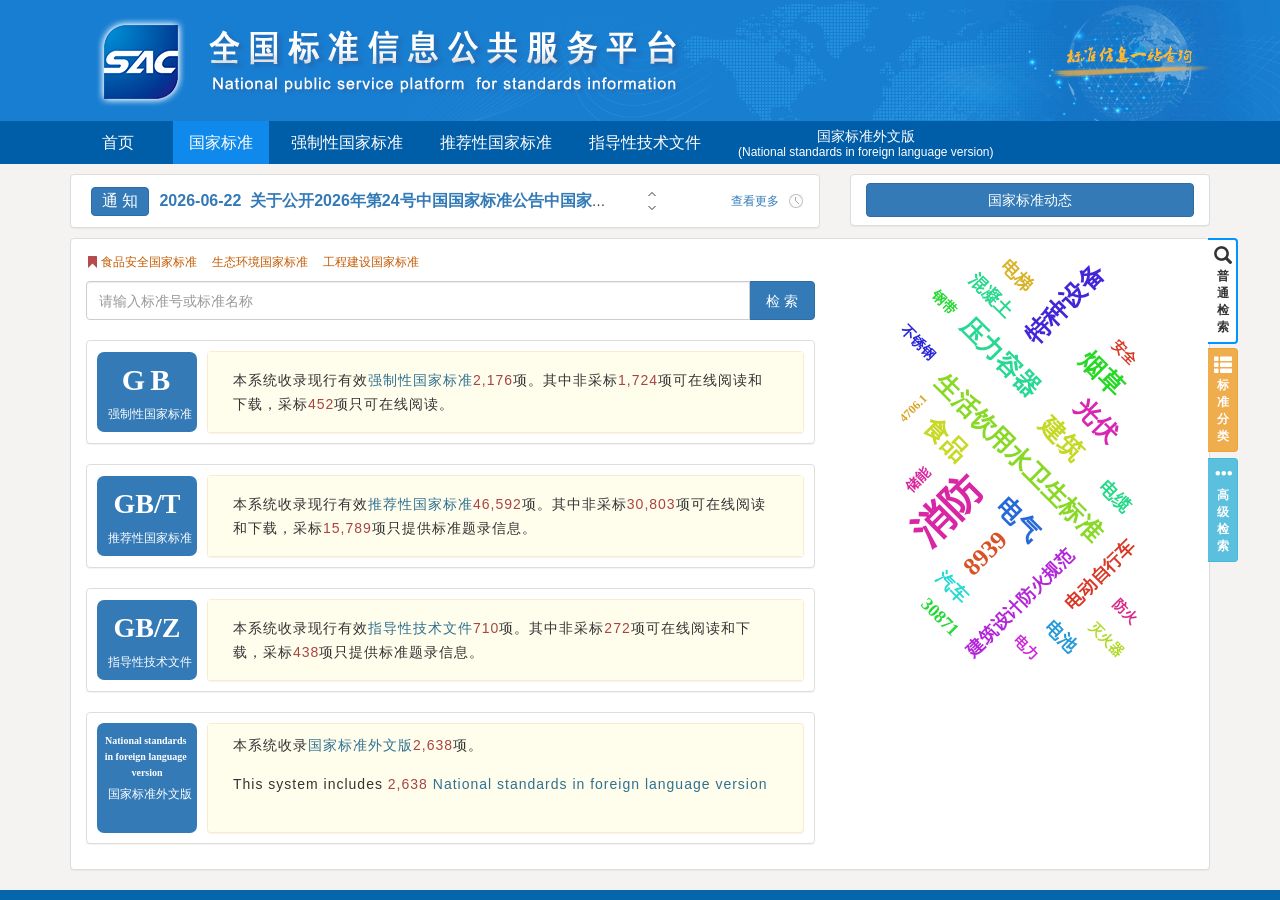Open the 高级检索 ellipsis icon tab
The image size is (1280, 900).
pos(1222,510)
